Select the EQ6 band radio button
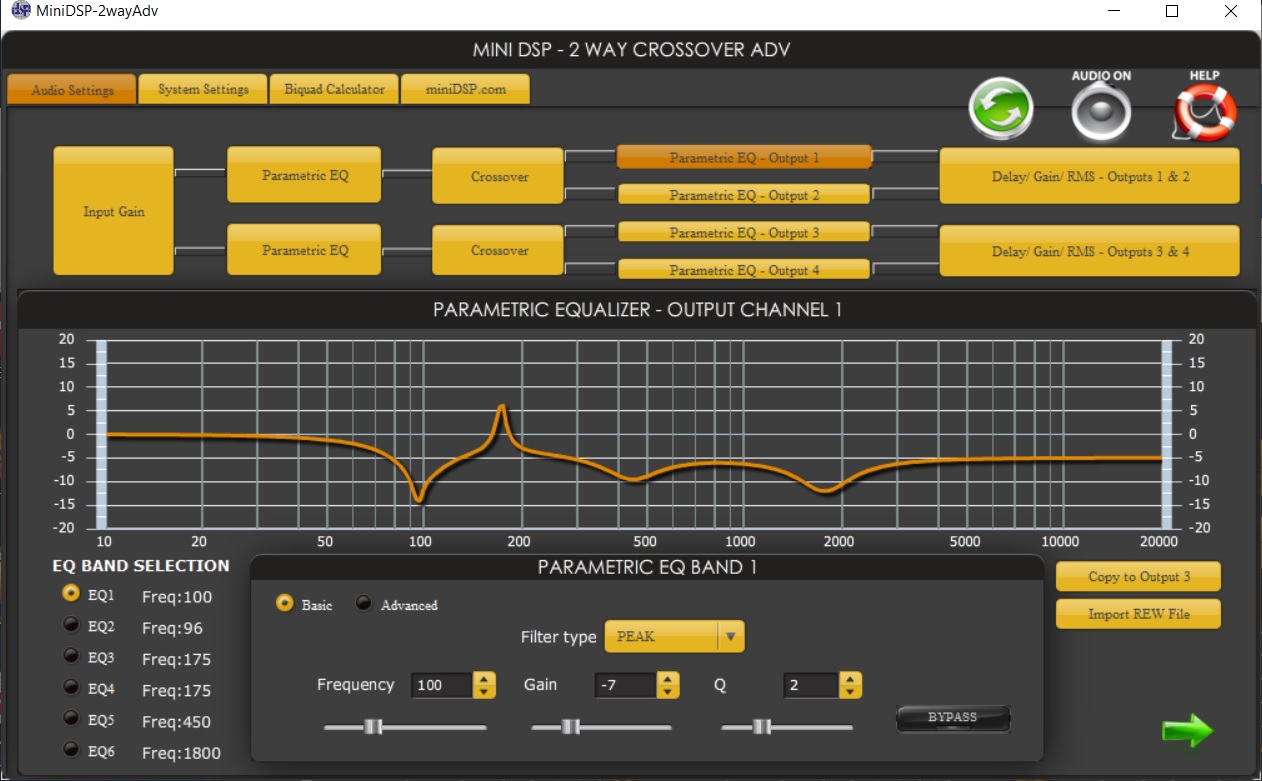The width and height of the screenshot is (1262, 781). (71, 749)
